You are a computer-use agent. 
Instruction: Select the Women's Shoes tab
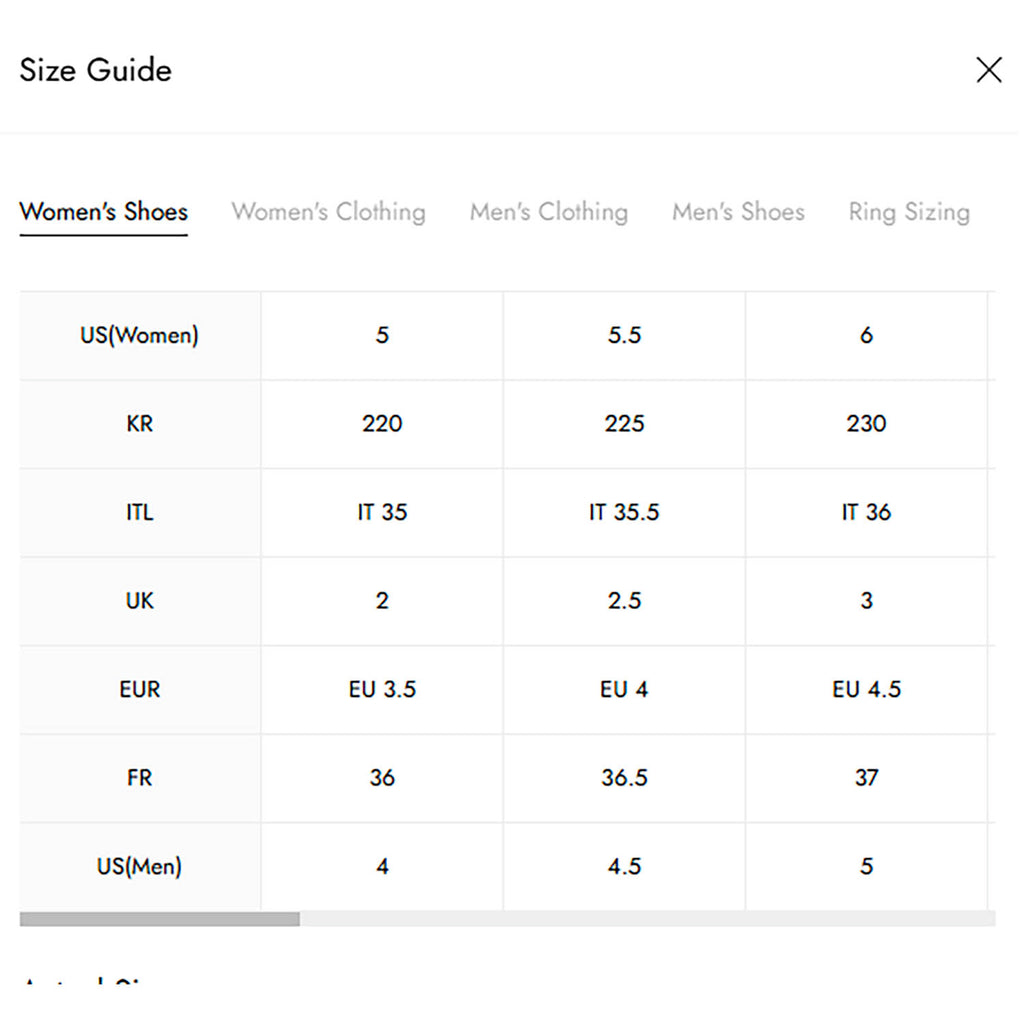(x=104, y=212)
